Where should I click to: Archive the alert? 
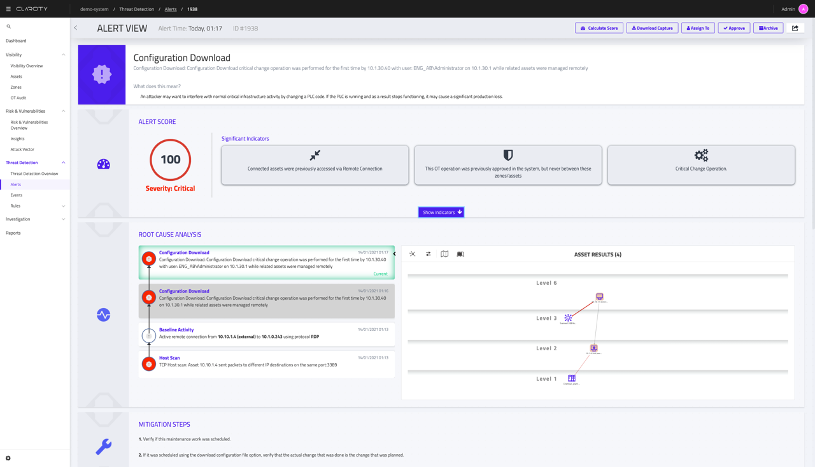coord(768,28)
